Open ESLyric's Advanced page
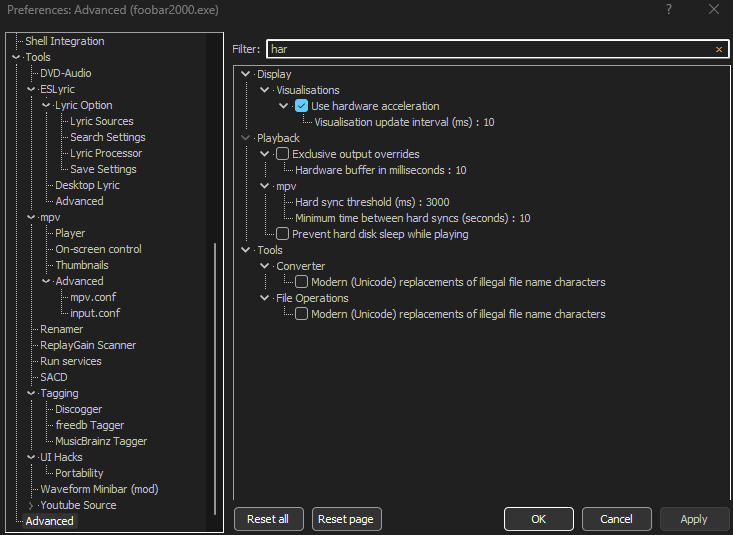Viewport: 733px width, 535px height. pyautogui.click(x=79, y=201)
